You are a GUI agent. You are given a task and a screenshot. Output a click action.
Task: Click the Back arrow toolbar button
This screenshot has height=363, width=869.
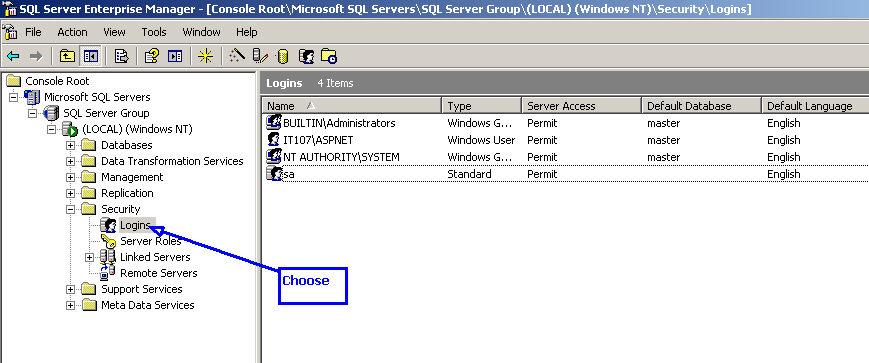[x=13, y=56]
